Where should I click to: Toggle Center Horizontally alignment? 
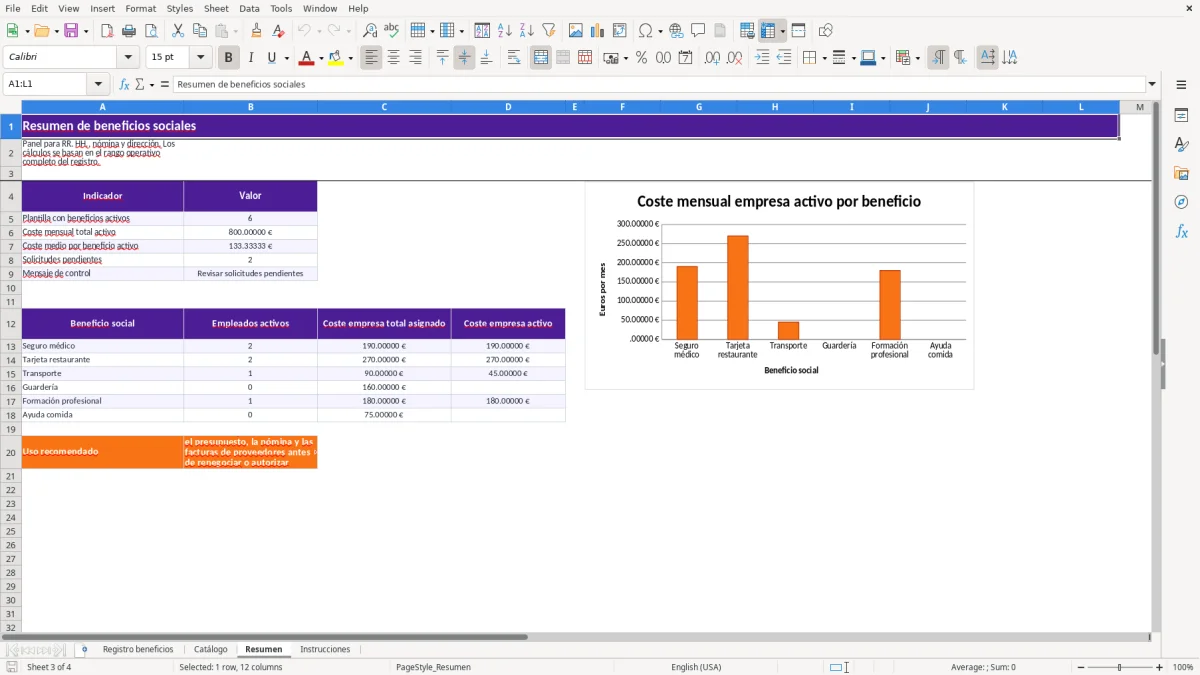393,58
